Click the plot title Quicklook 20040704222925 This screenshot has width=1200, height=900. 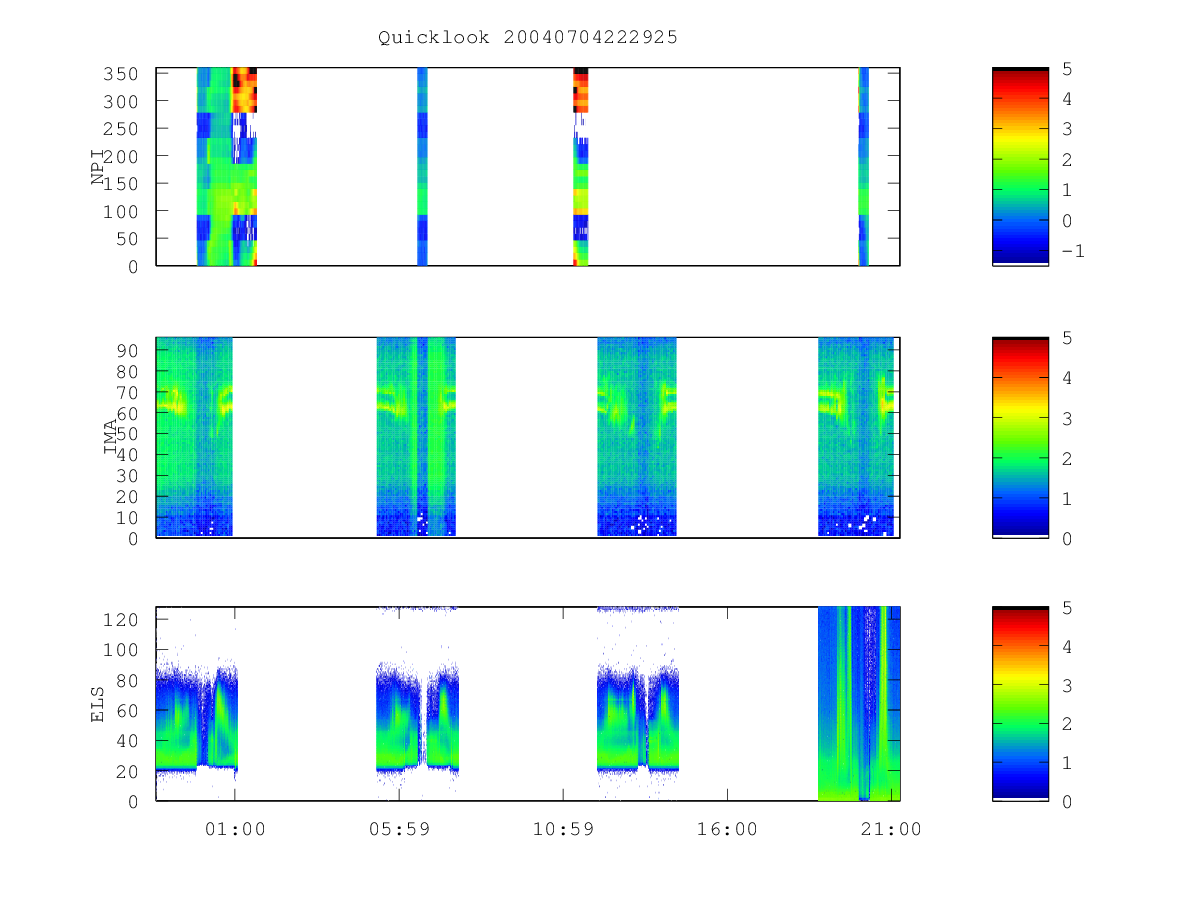[x=528, y=37]
